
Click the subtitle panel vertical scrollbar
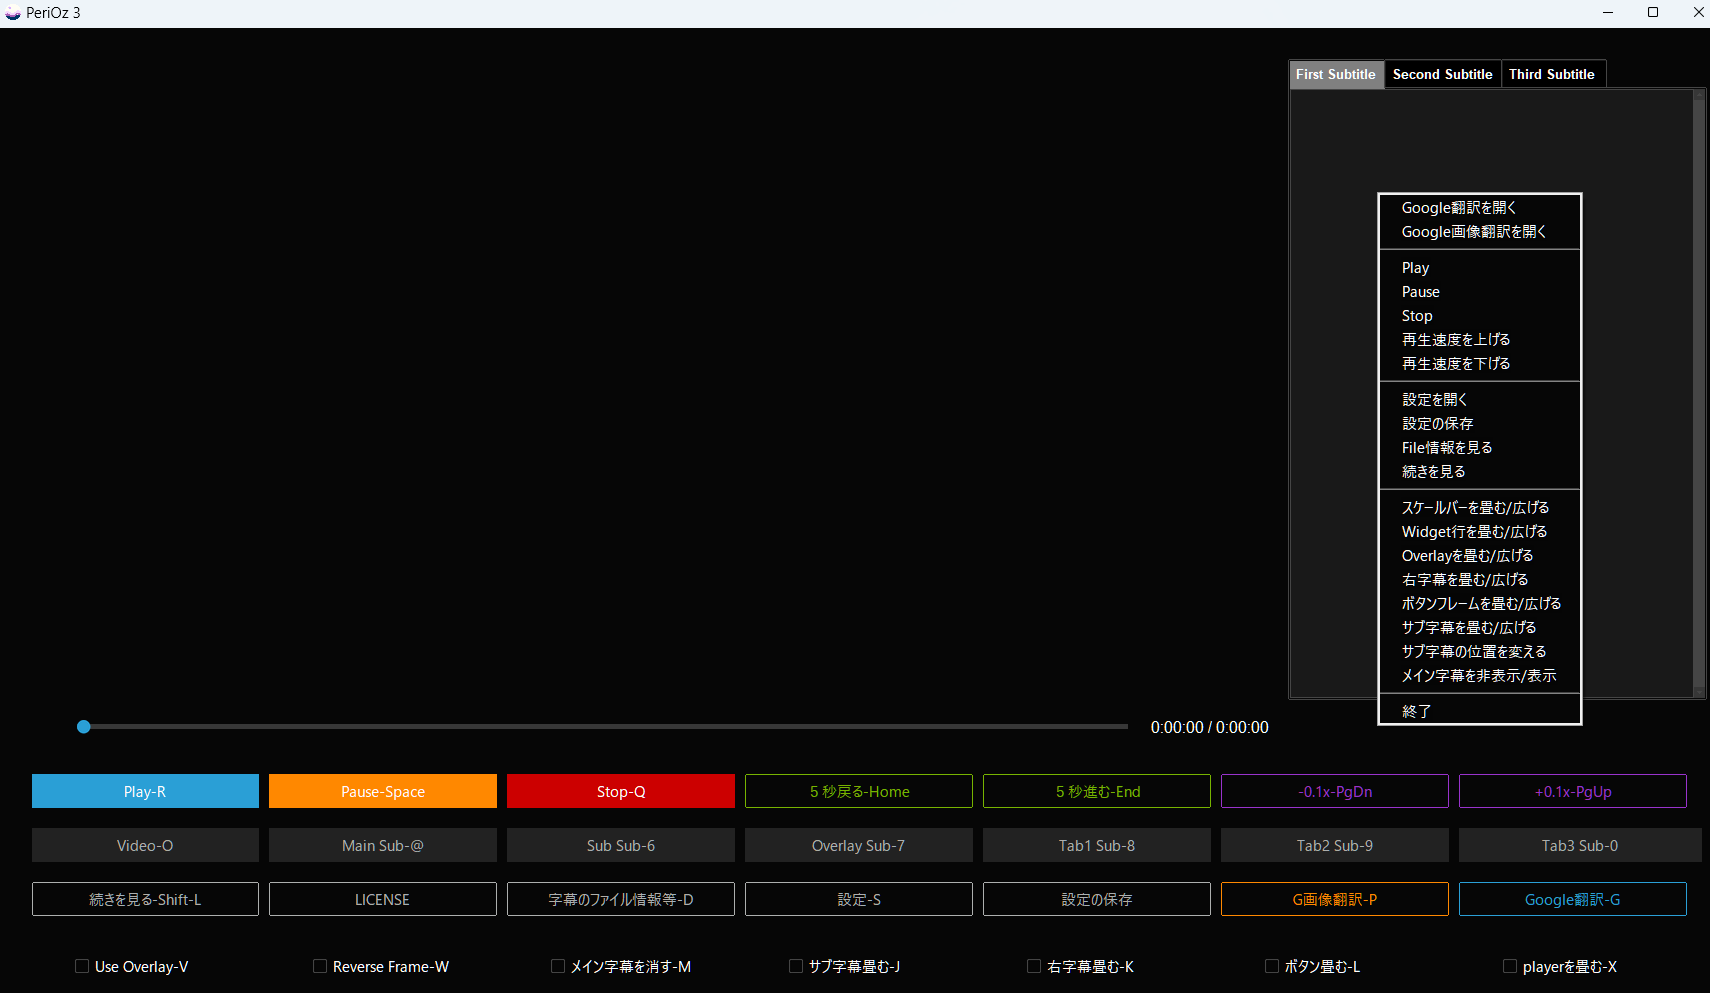pos(1698,392)
